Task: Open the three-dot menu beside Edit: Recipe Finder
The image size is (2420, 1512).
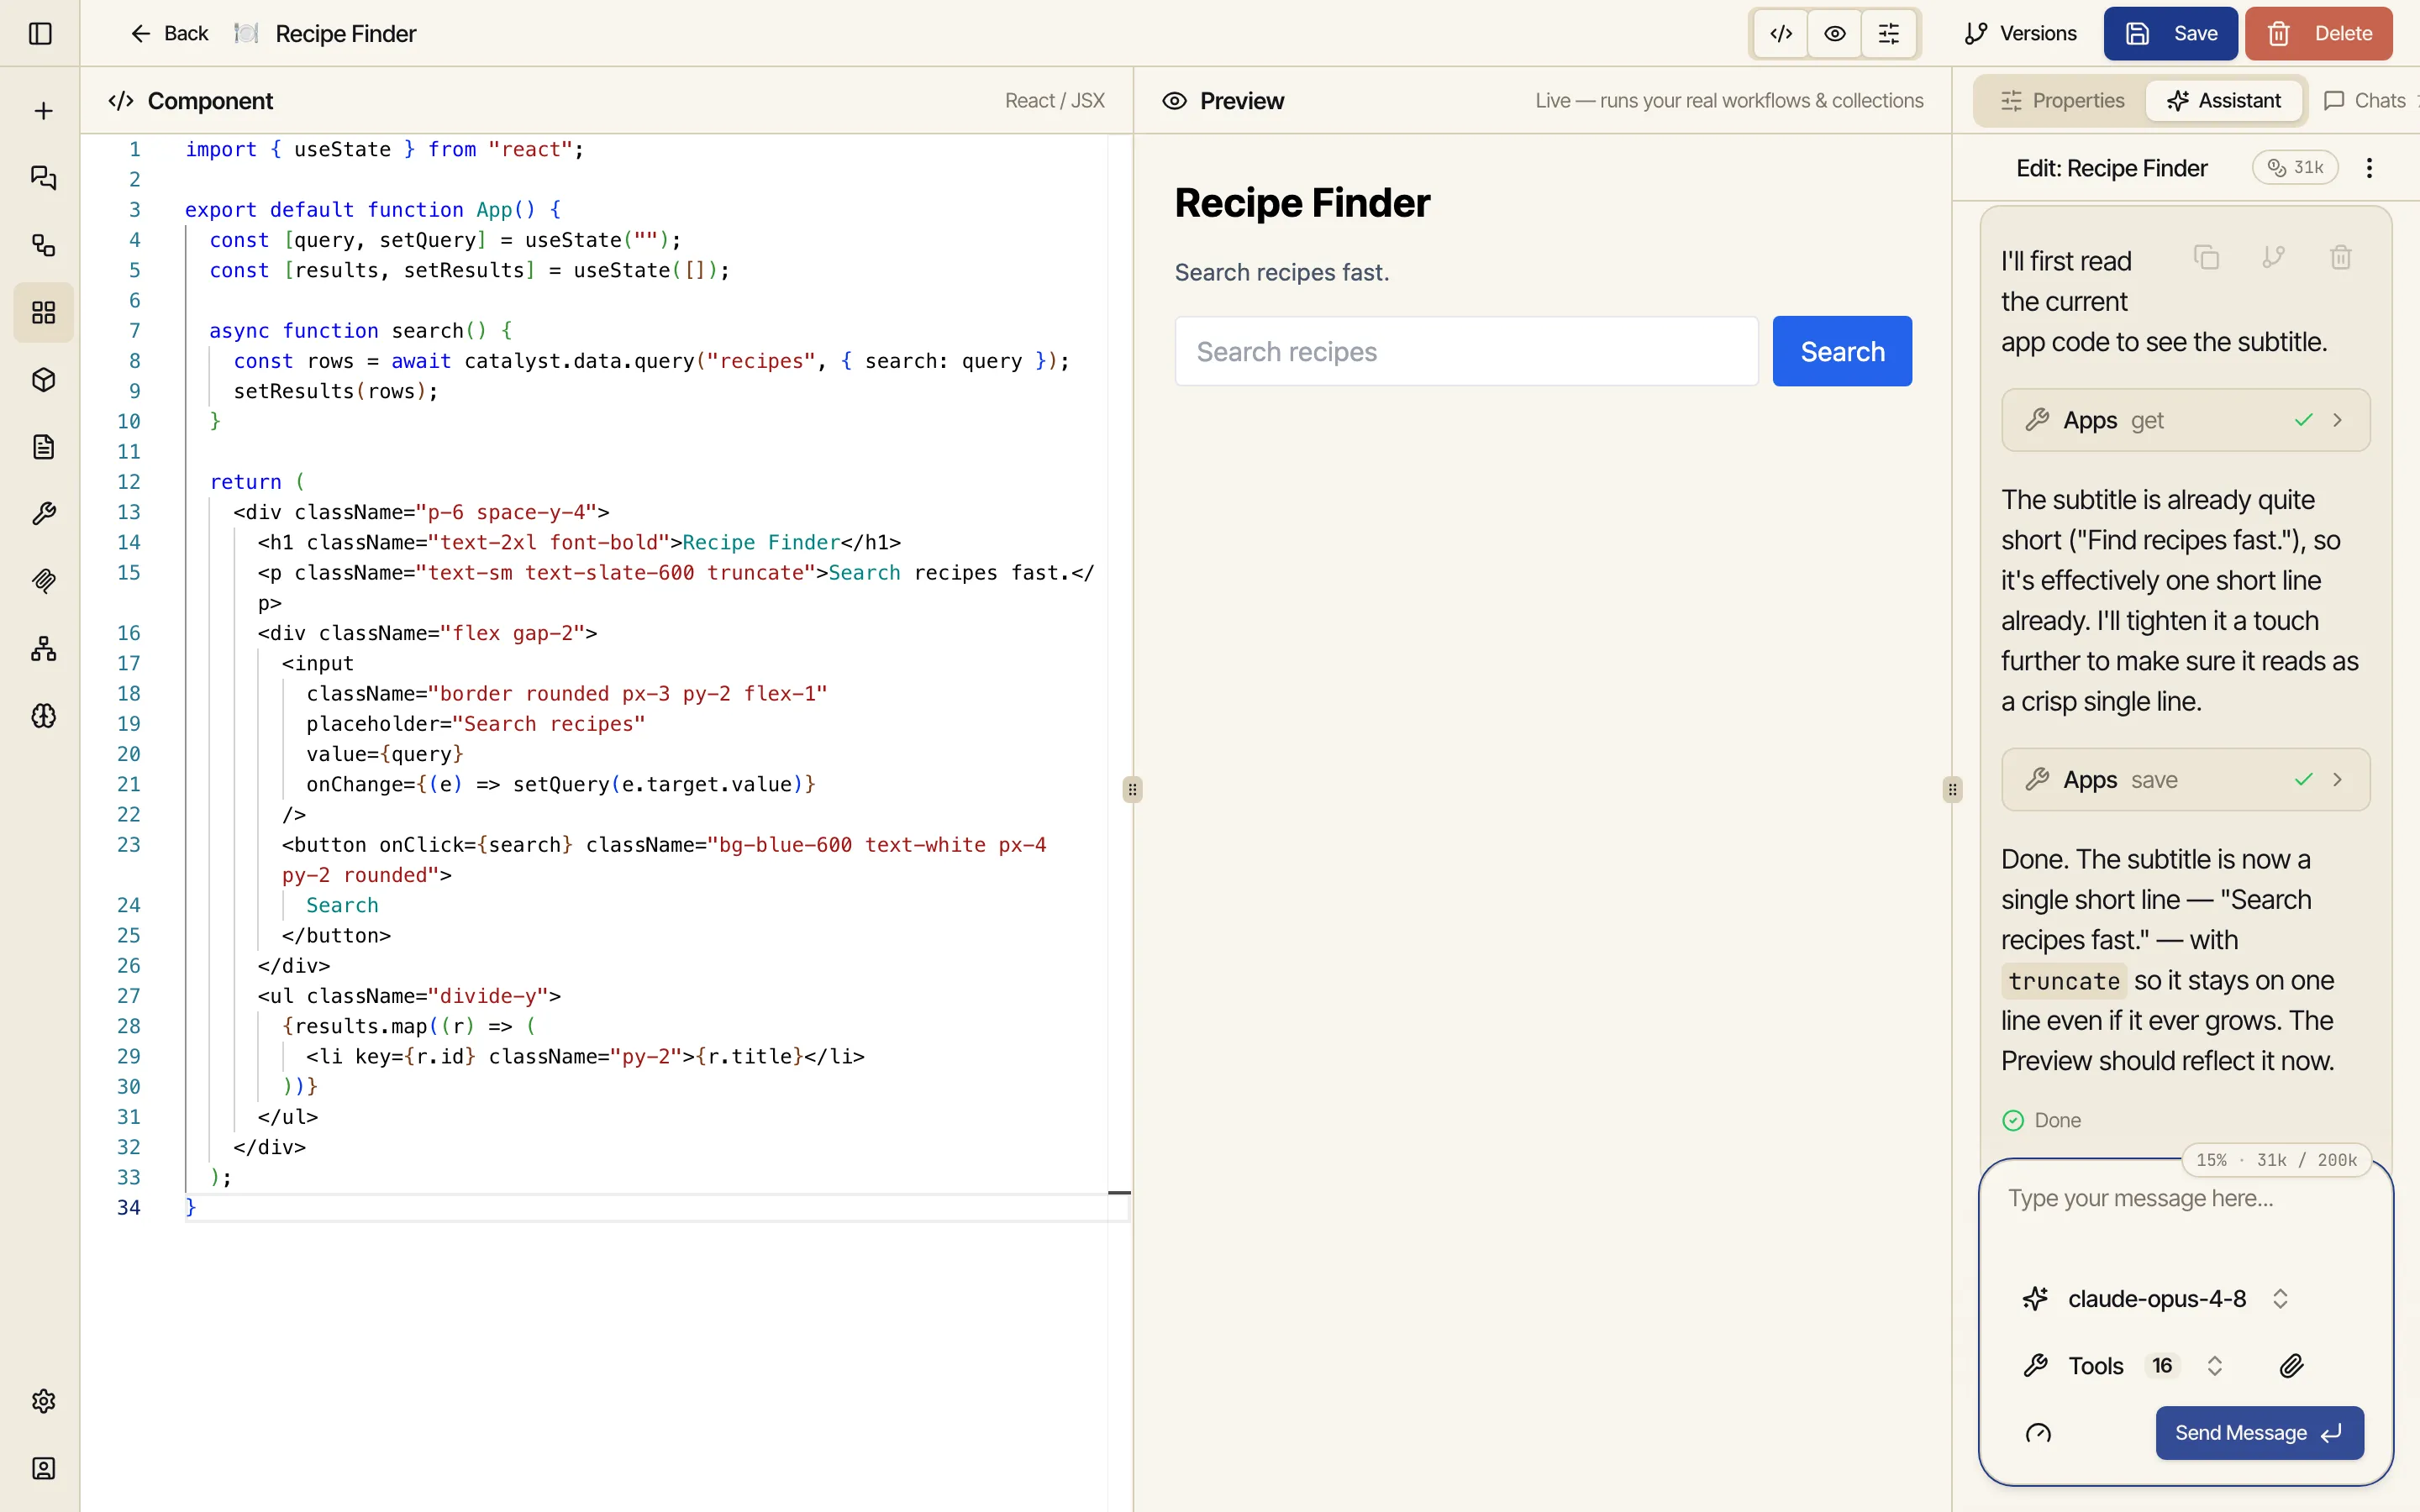Action: click(2368, 167)
